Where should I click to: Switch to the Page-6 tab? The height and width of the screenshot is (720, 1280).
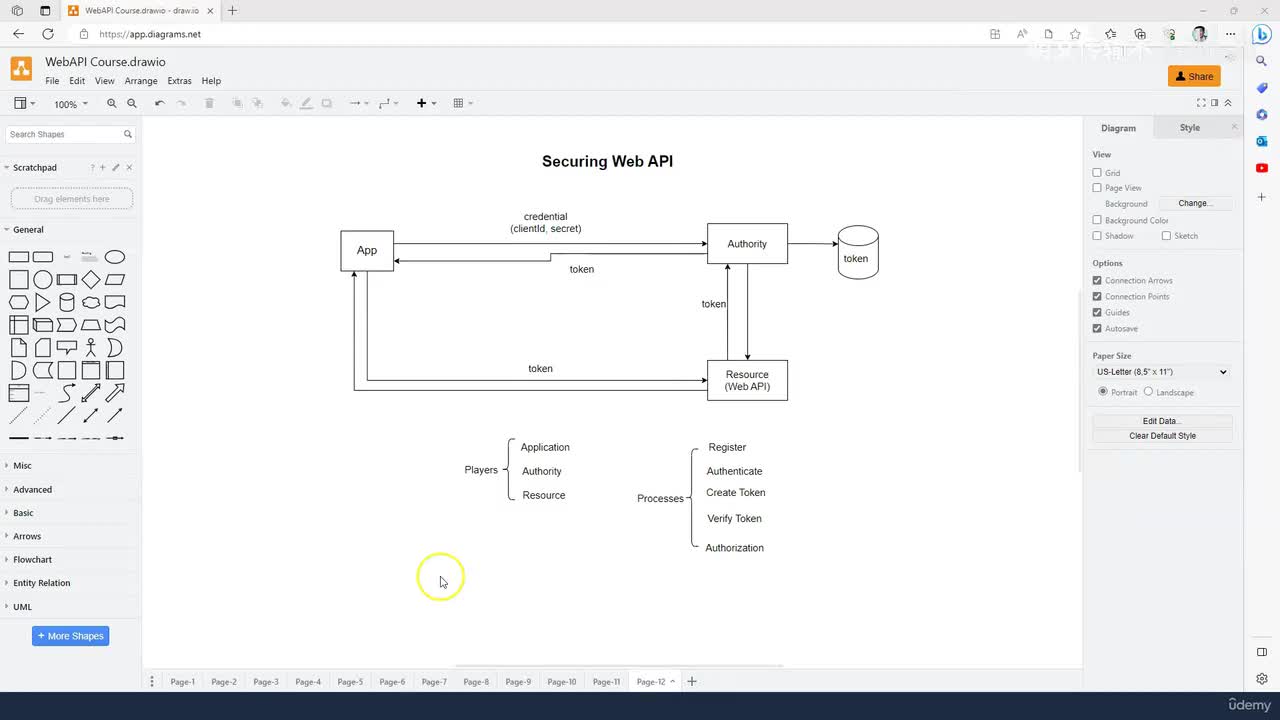coord(392,682)
